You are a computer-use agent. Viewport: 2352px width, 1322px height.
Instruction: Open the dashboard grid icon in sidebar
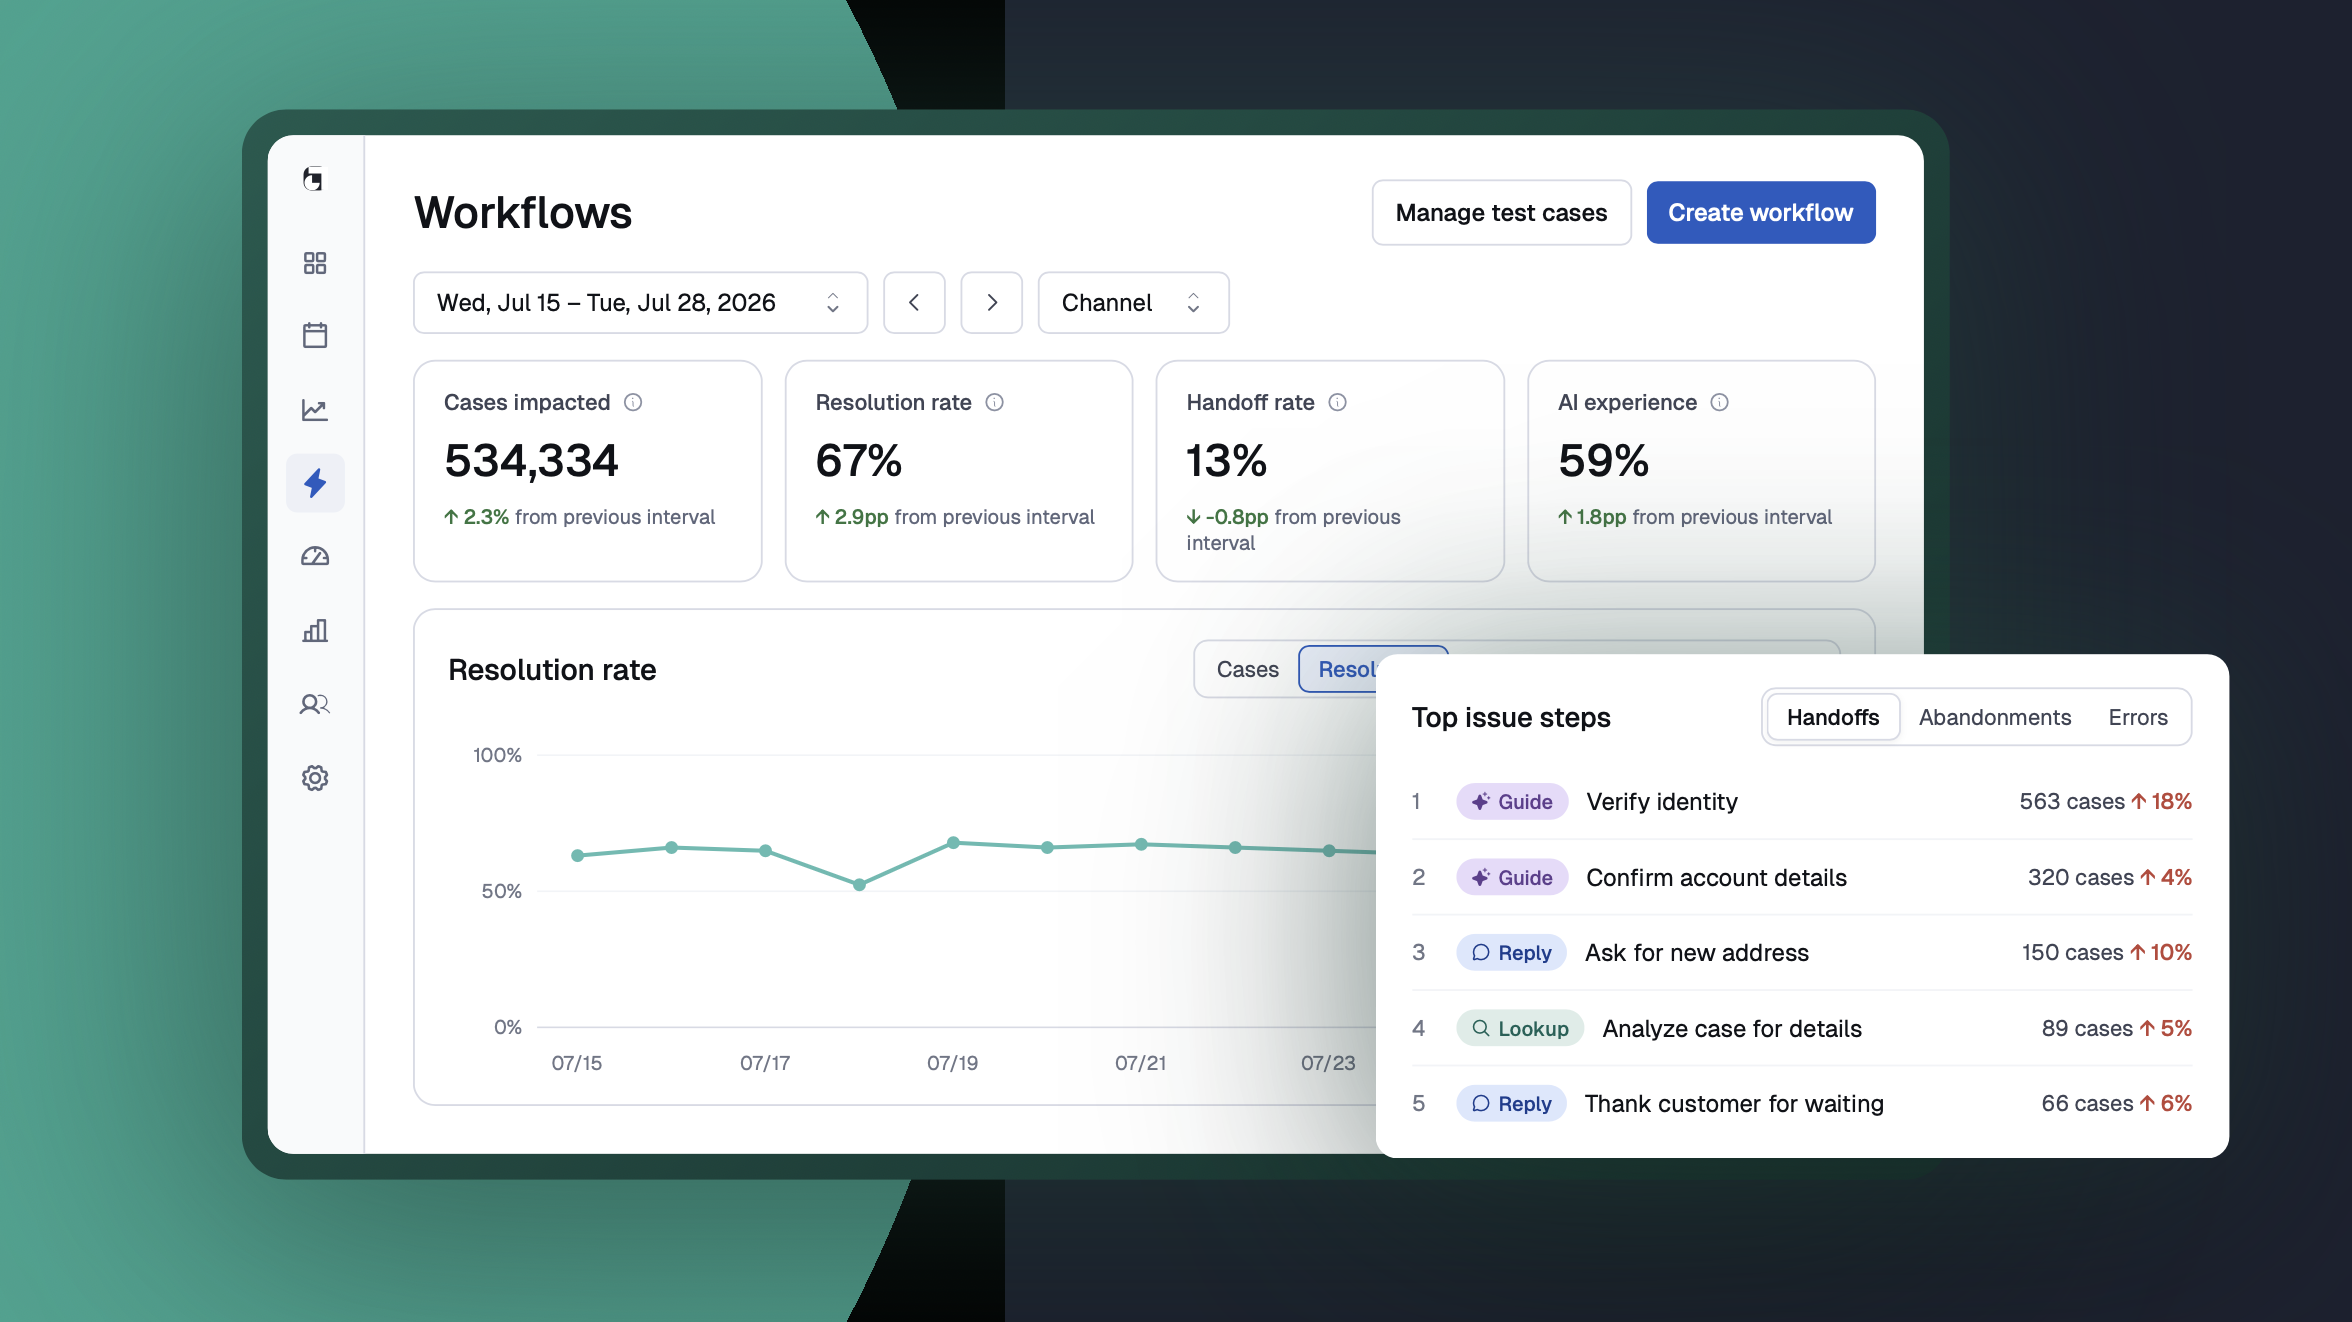click(x=315, y=263)
